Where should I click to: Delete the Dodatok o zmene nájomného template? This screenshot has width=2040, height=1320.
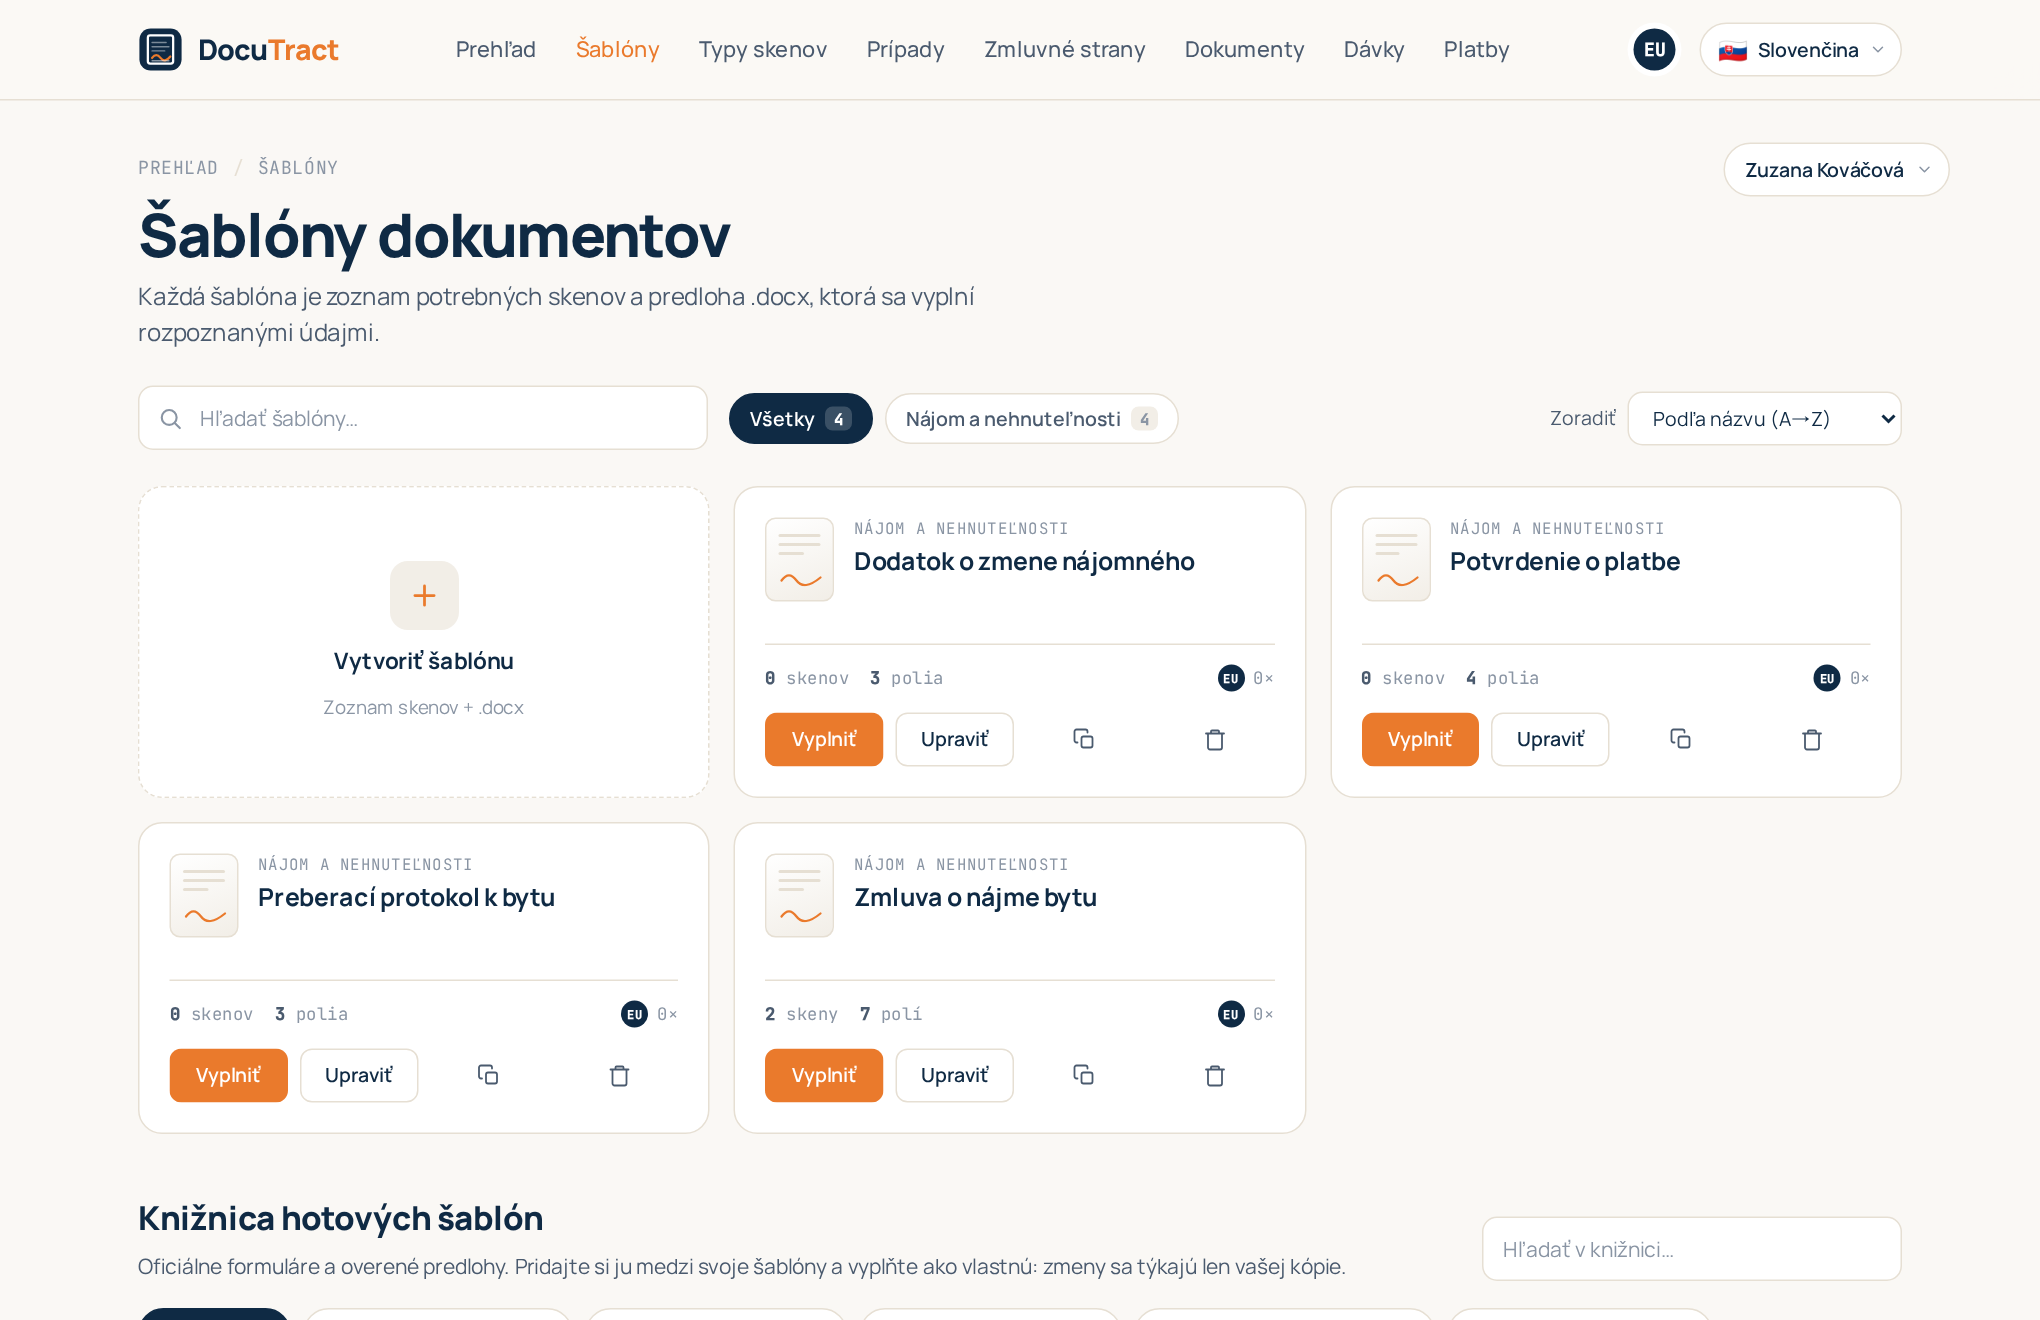(x=1215, y=739)
